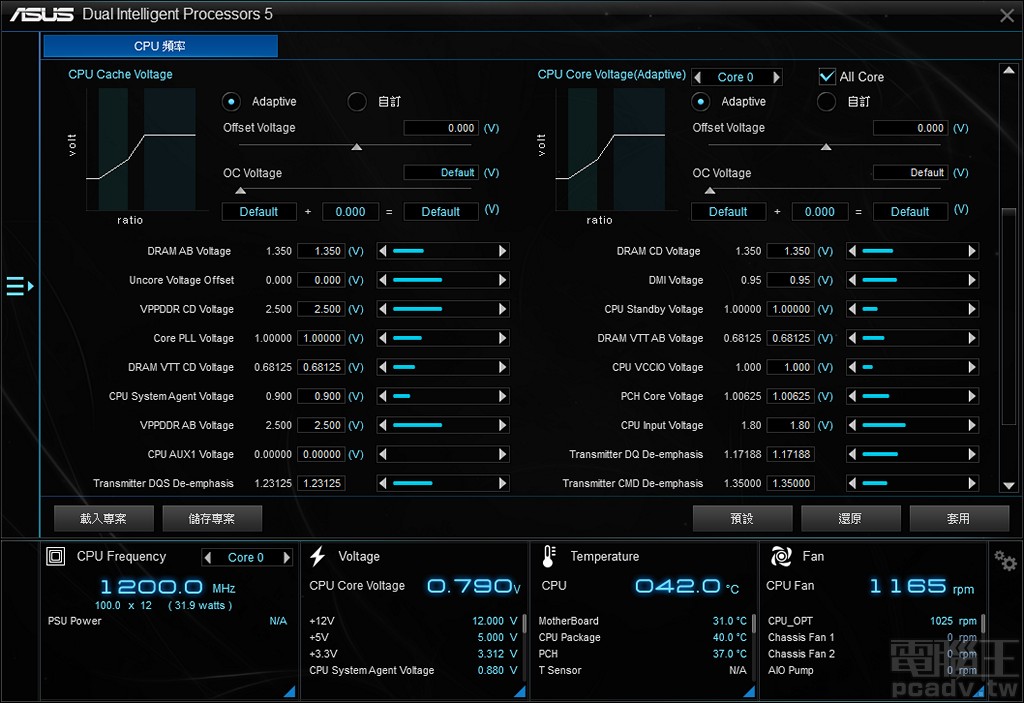Viewport: 1024px width, 703px height.
Task: Click the Voltage lightning bolt icon
Action: pyautogui.click(x=318, y=557)
